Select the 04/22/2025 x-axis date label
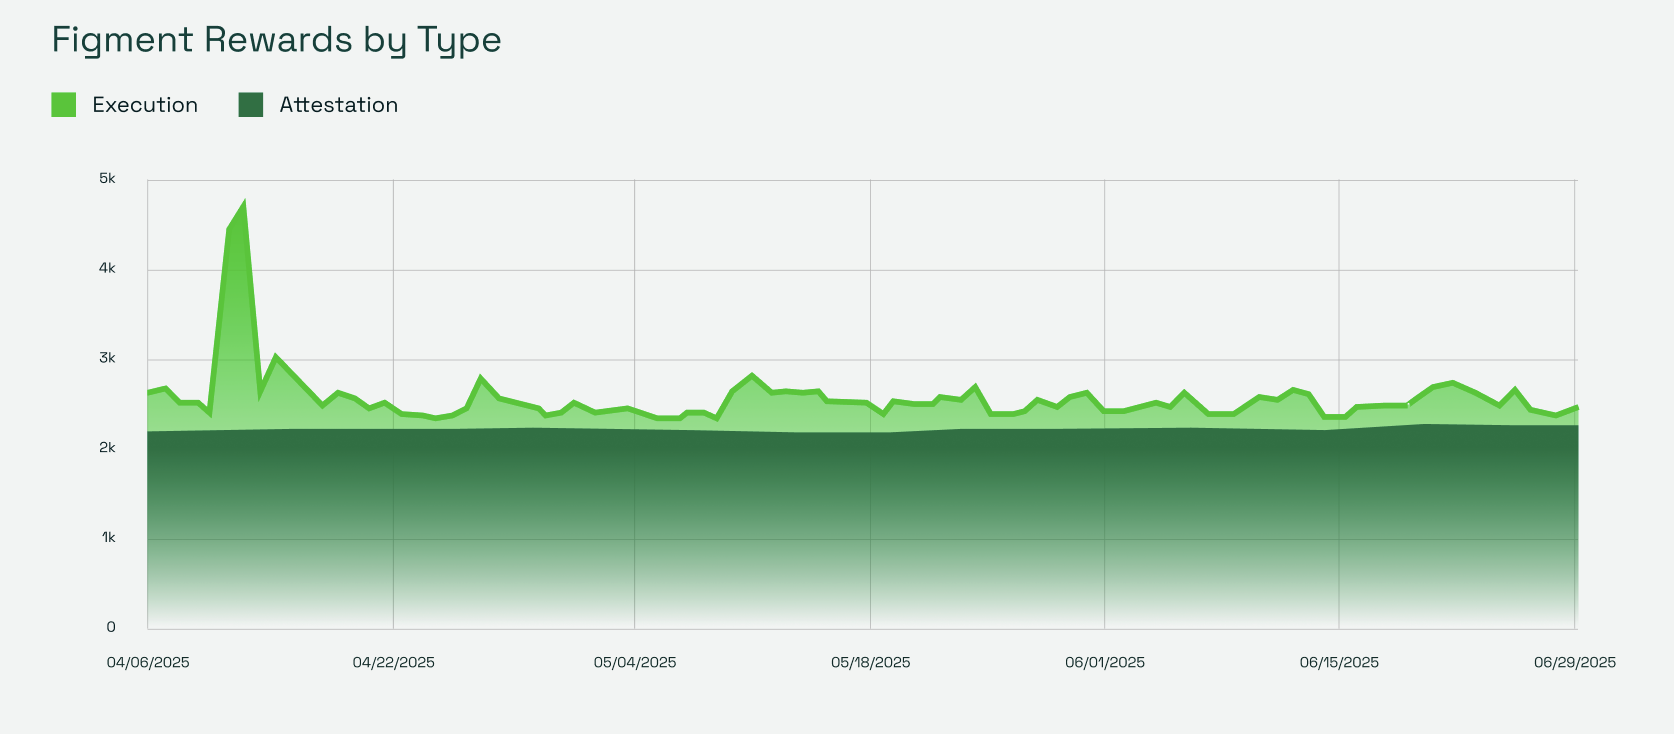The width and height of the screenshot is (1674, 734). pos(394,663)
